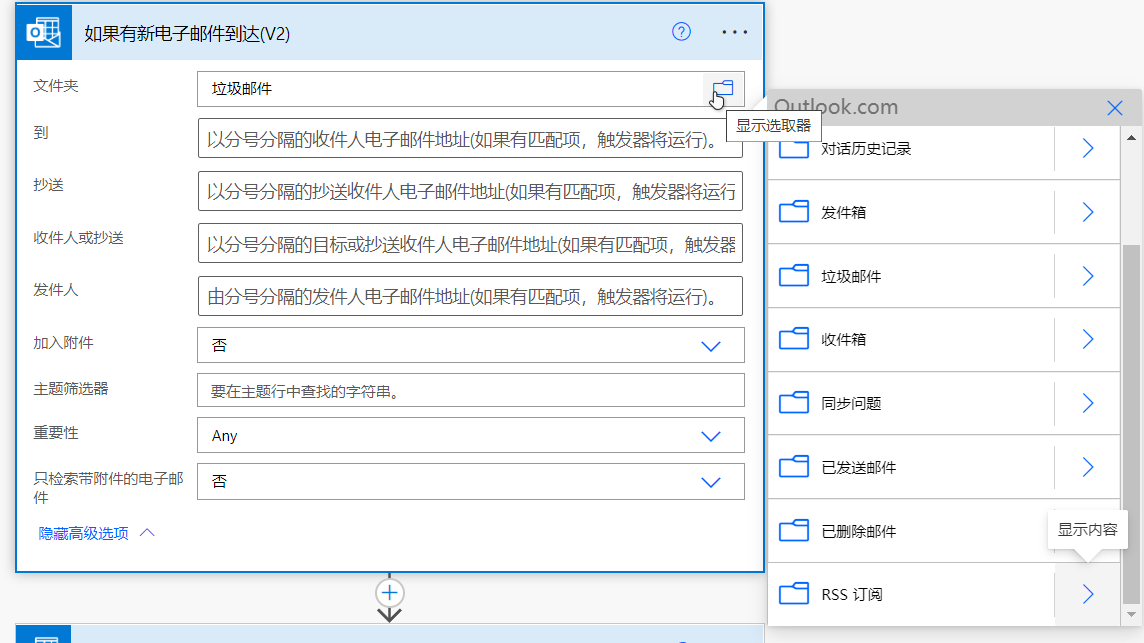The width and height of the screenshot is (1144, 643).
Task: Select 同步问题 folder
Action: 851,404
